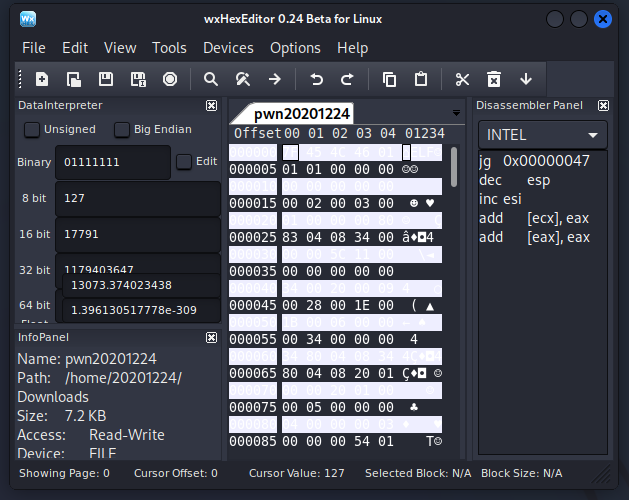Click the Copy toolbar icon
Screen dimensions: 629x500
[390, 79]
